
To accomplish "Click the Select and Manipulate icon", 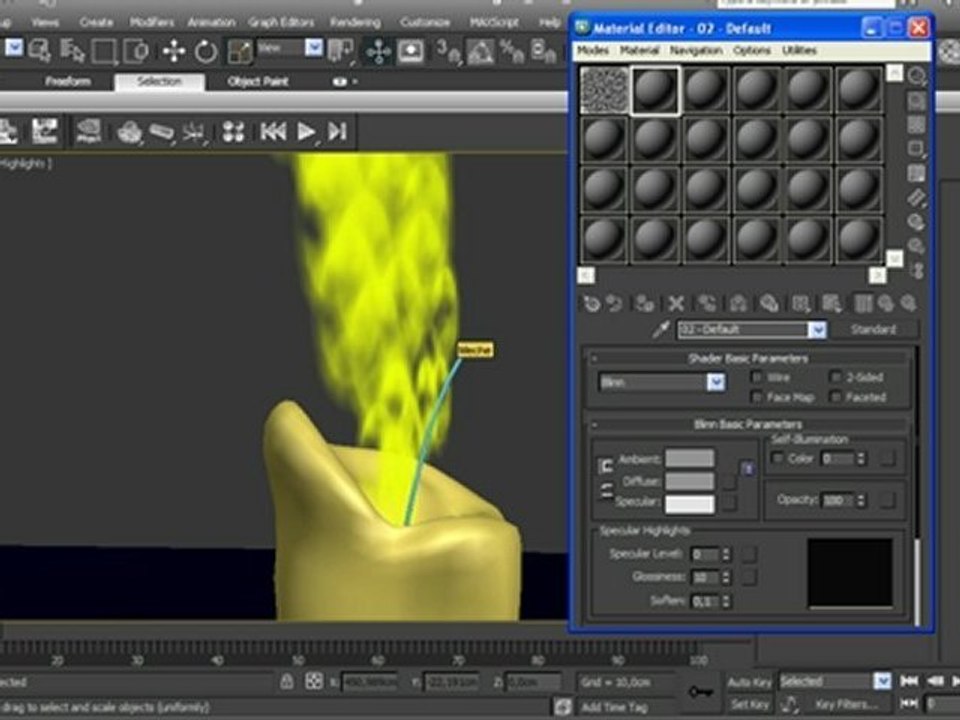I will [x=378, y=51].
